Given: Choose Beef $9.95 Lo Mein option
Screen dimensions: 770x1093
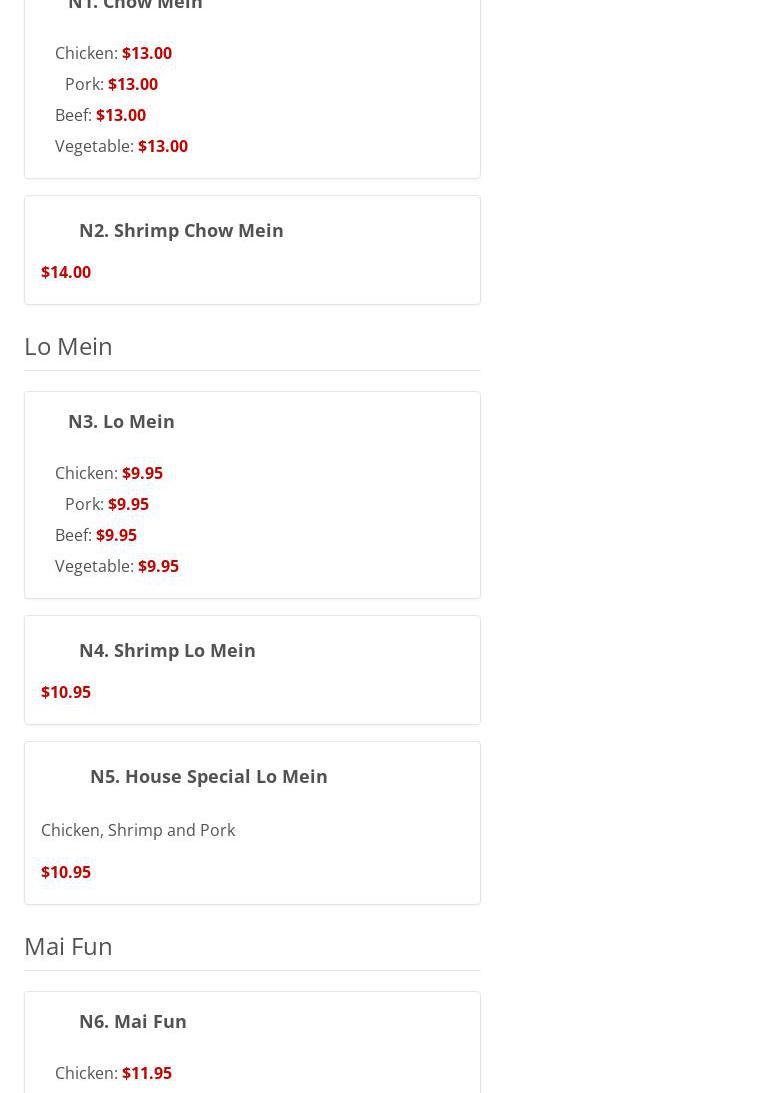Looking at the screenshot, I should point(95,535).
